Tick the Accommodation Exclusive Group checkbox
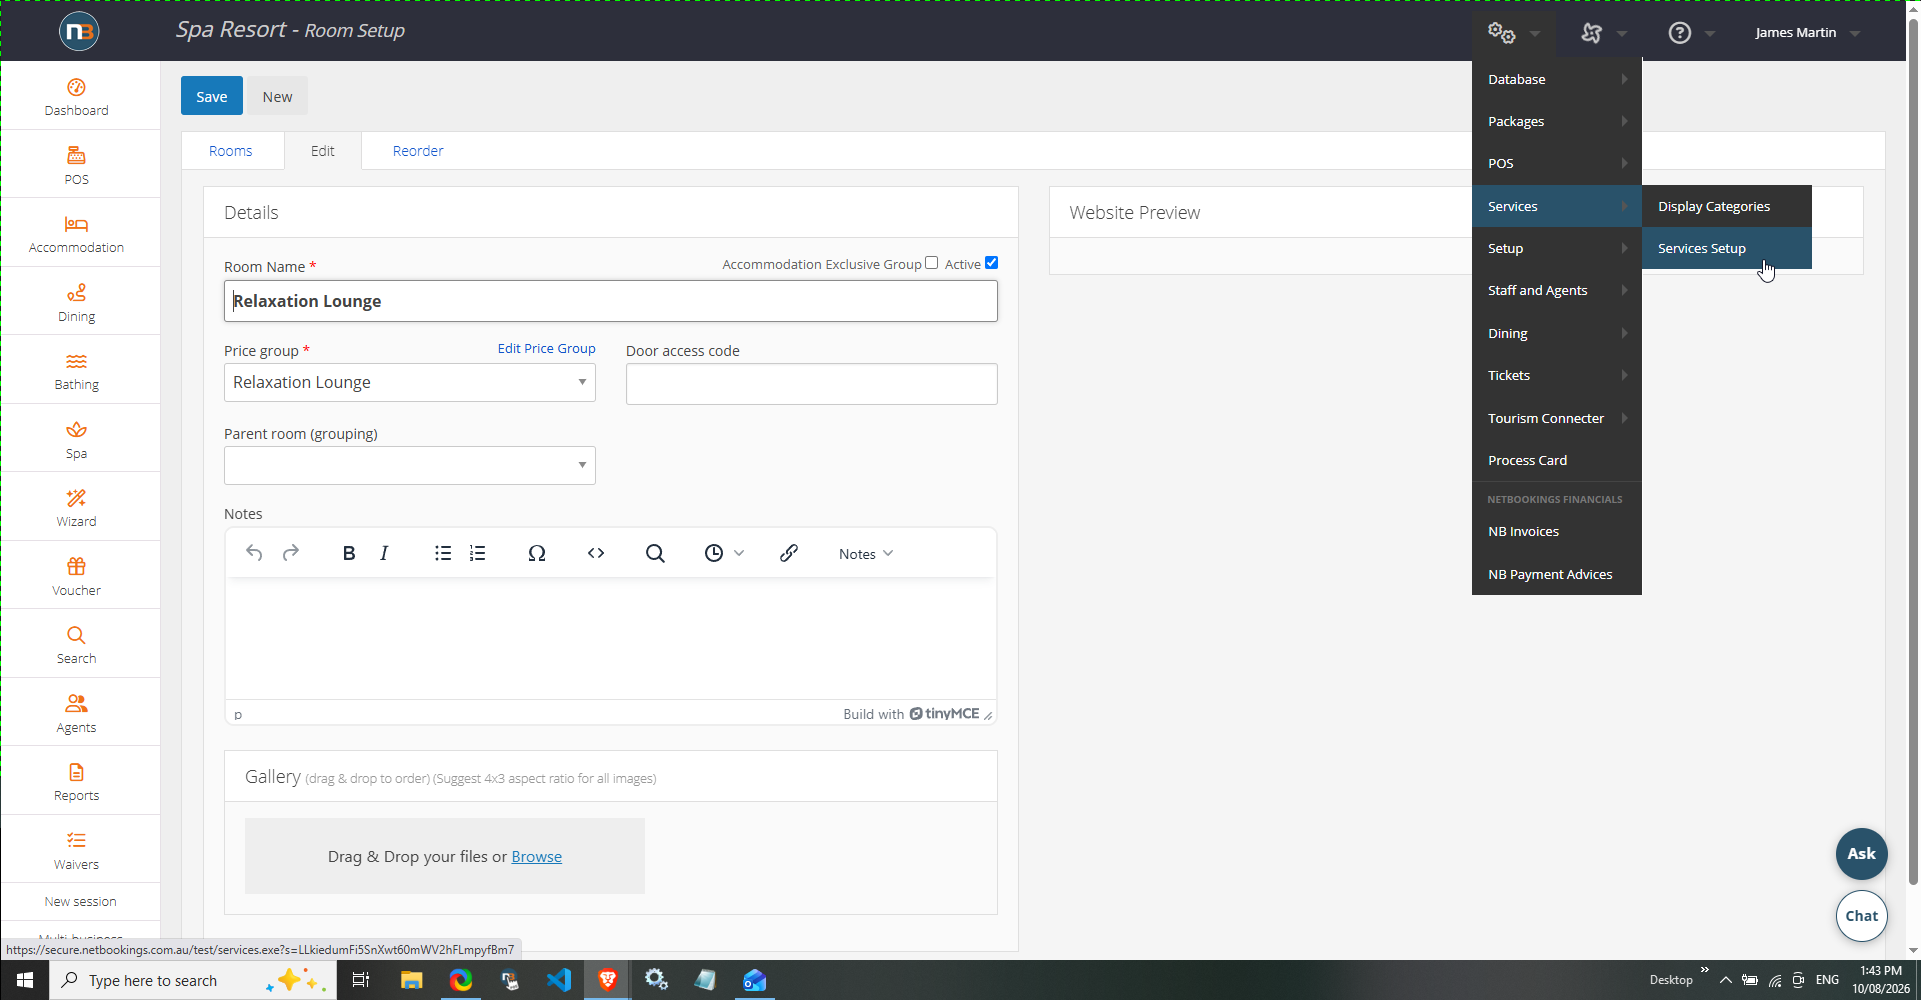The height and width of the screenshot is (1000, 1921). 932,263
